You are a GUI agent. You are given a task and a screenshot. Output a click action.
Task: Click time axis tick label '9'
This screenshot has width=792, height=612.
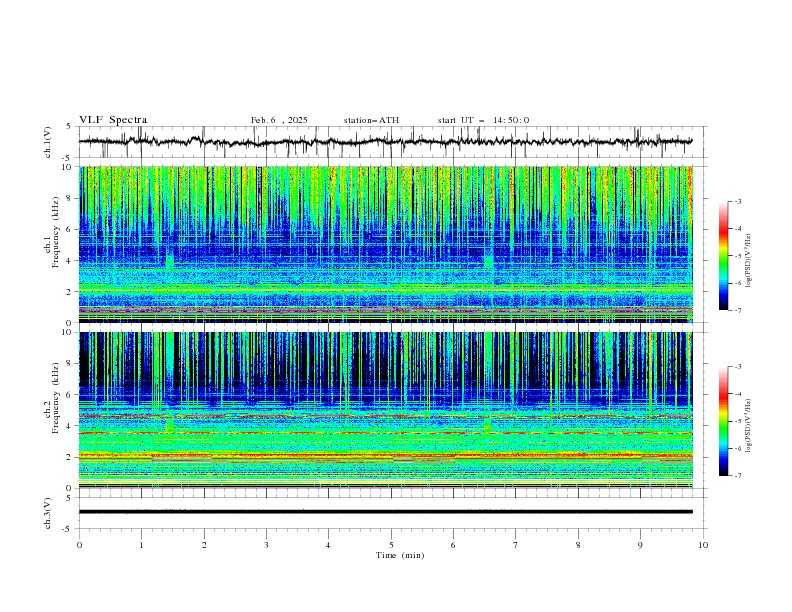point(640,545)
